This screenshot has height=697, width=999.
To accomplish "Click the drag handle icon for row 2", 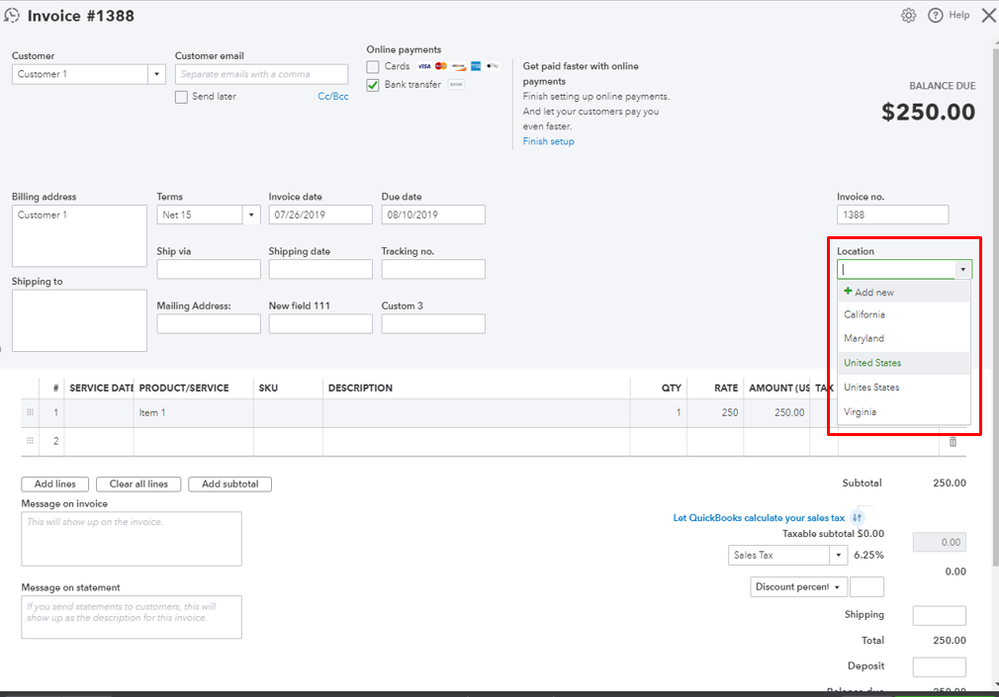I will coord(30,440).
